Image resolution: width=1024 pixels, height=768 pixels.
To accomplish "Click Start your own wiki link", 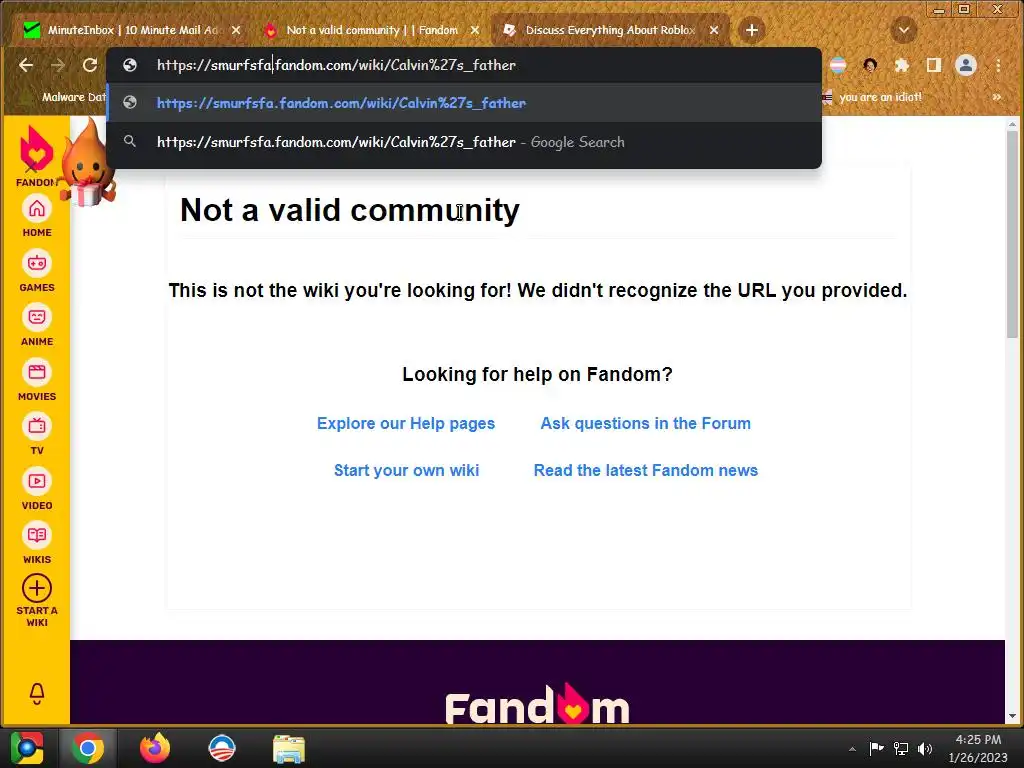I will tap(406, 471).
